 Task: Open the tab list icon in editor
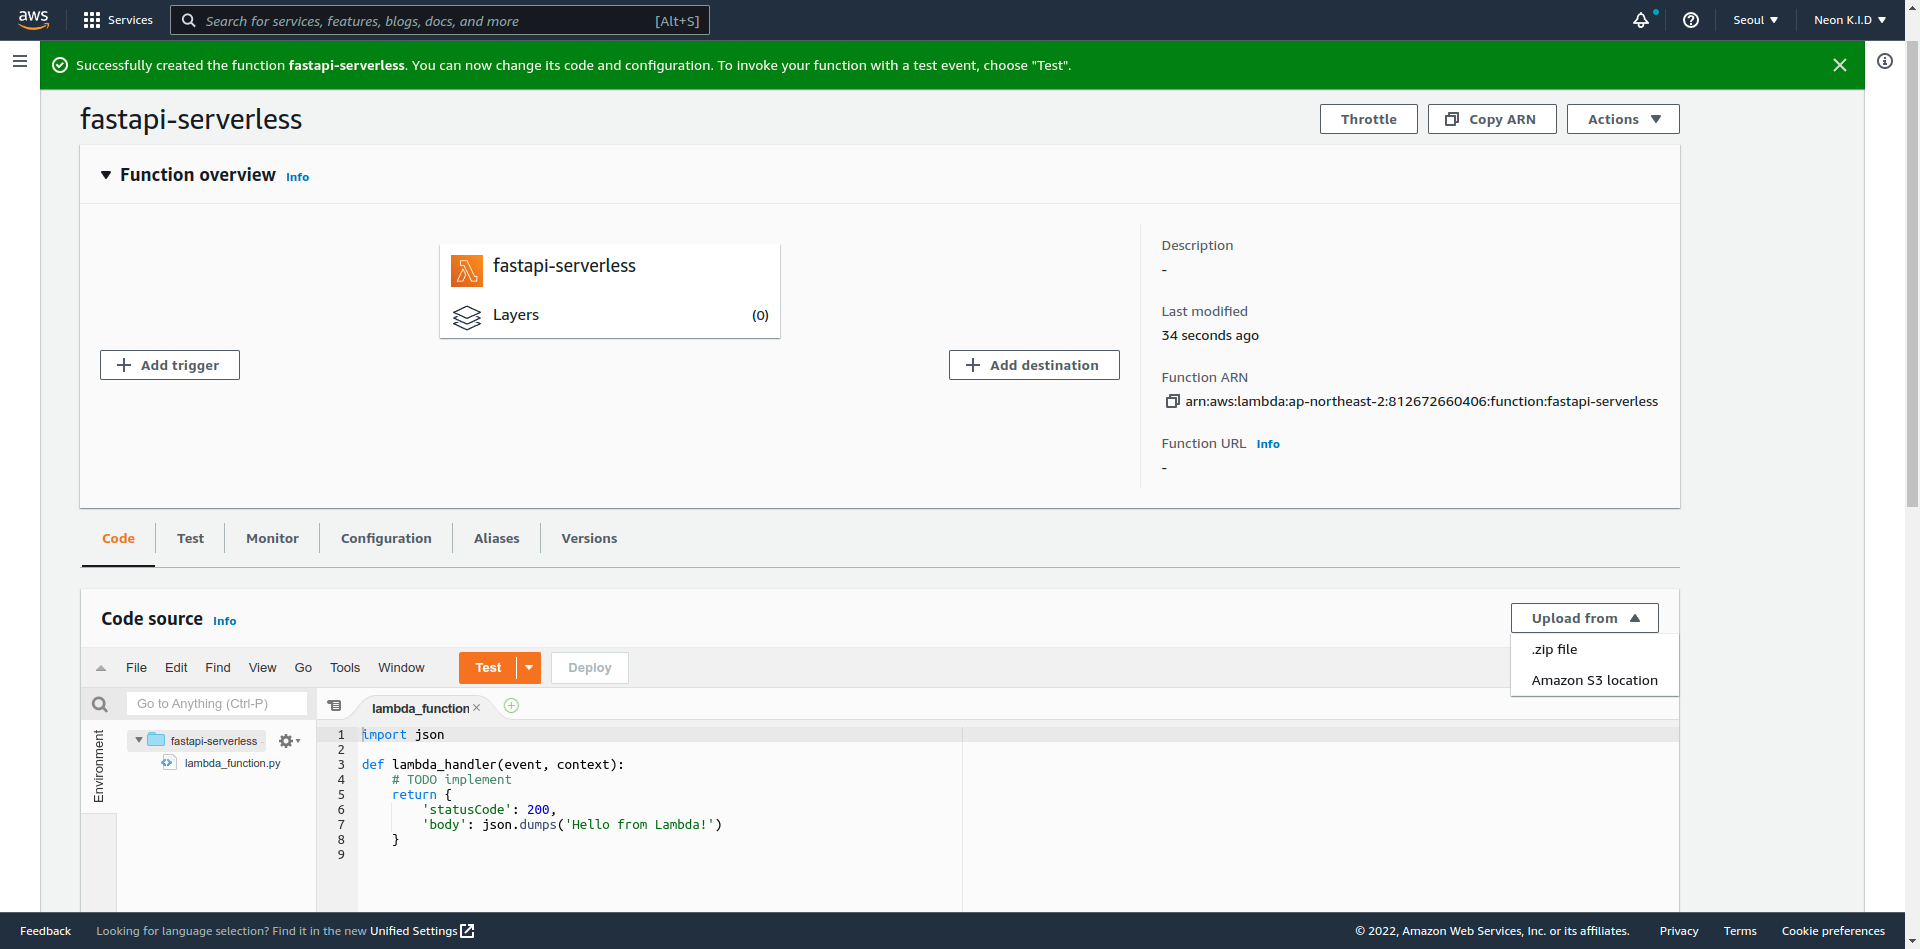coord(335,706)
